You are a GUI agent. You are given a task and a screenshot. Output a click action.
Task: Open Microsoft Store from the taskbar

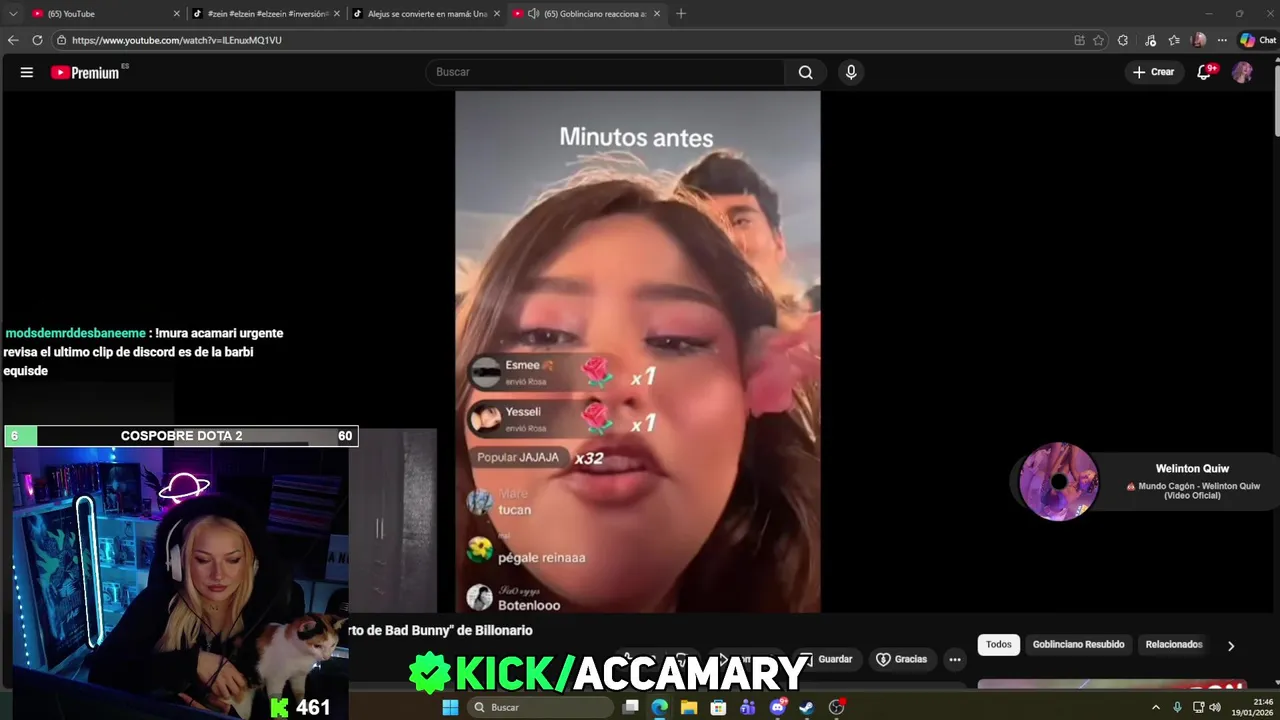pos(718,707)
